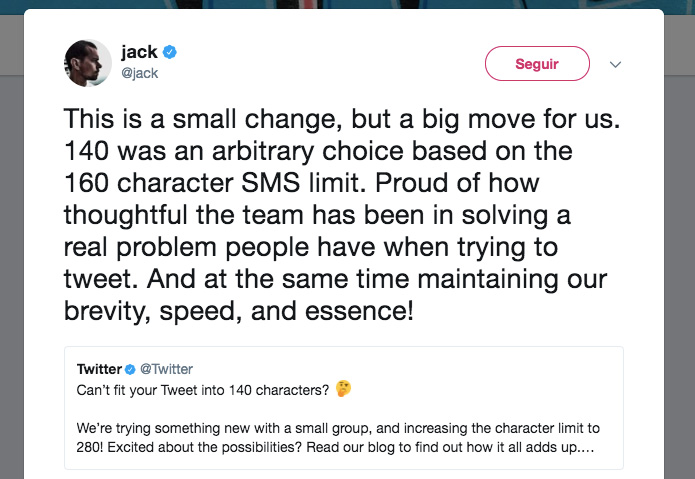Click the Twitter account name in quoted tweet
Viewport: 695px width, 479px height.
click(99, 369)
